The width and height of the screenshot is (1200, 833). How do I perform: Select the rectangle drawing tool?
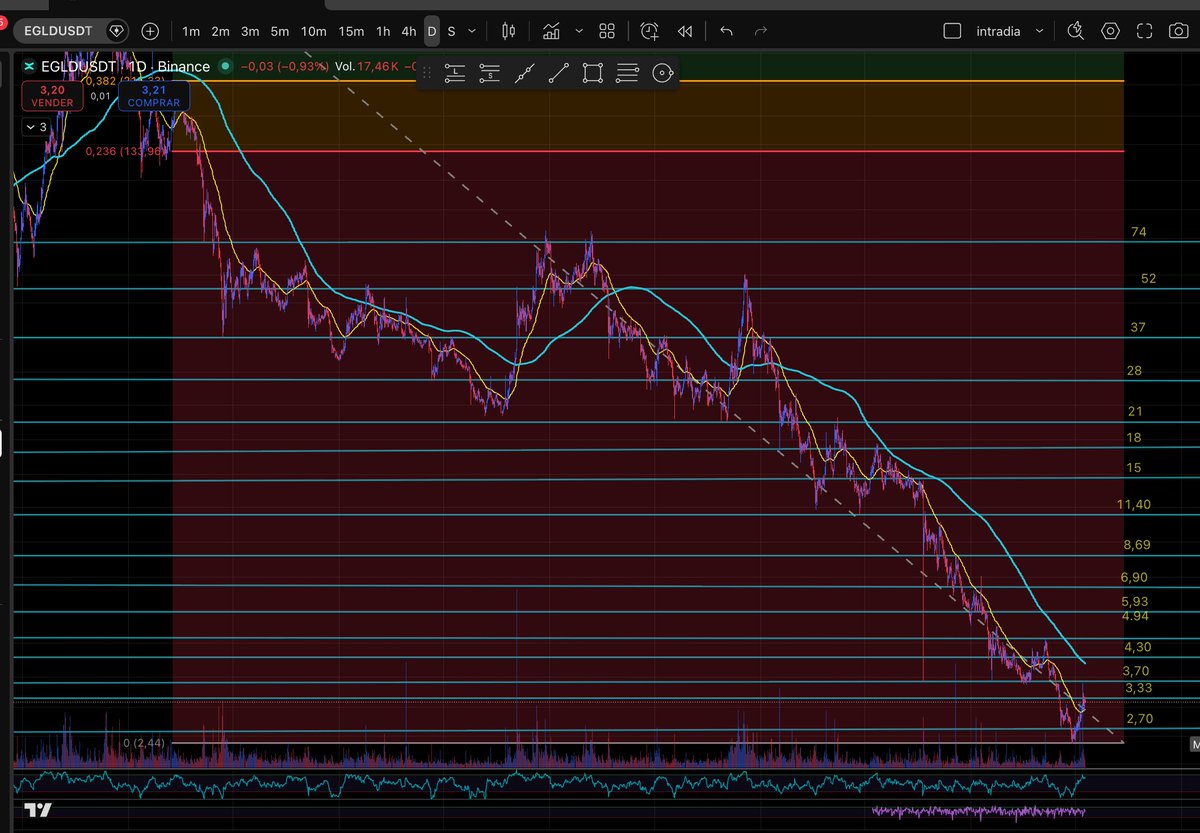[x=593, y=73]
